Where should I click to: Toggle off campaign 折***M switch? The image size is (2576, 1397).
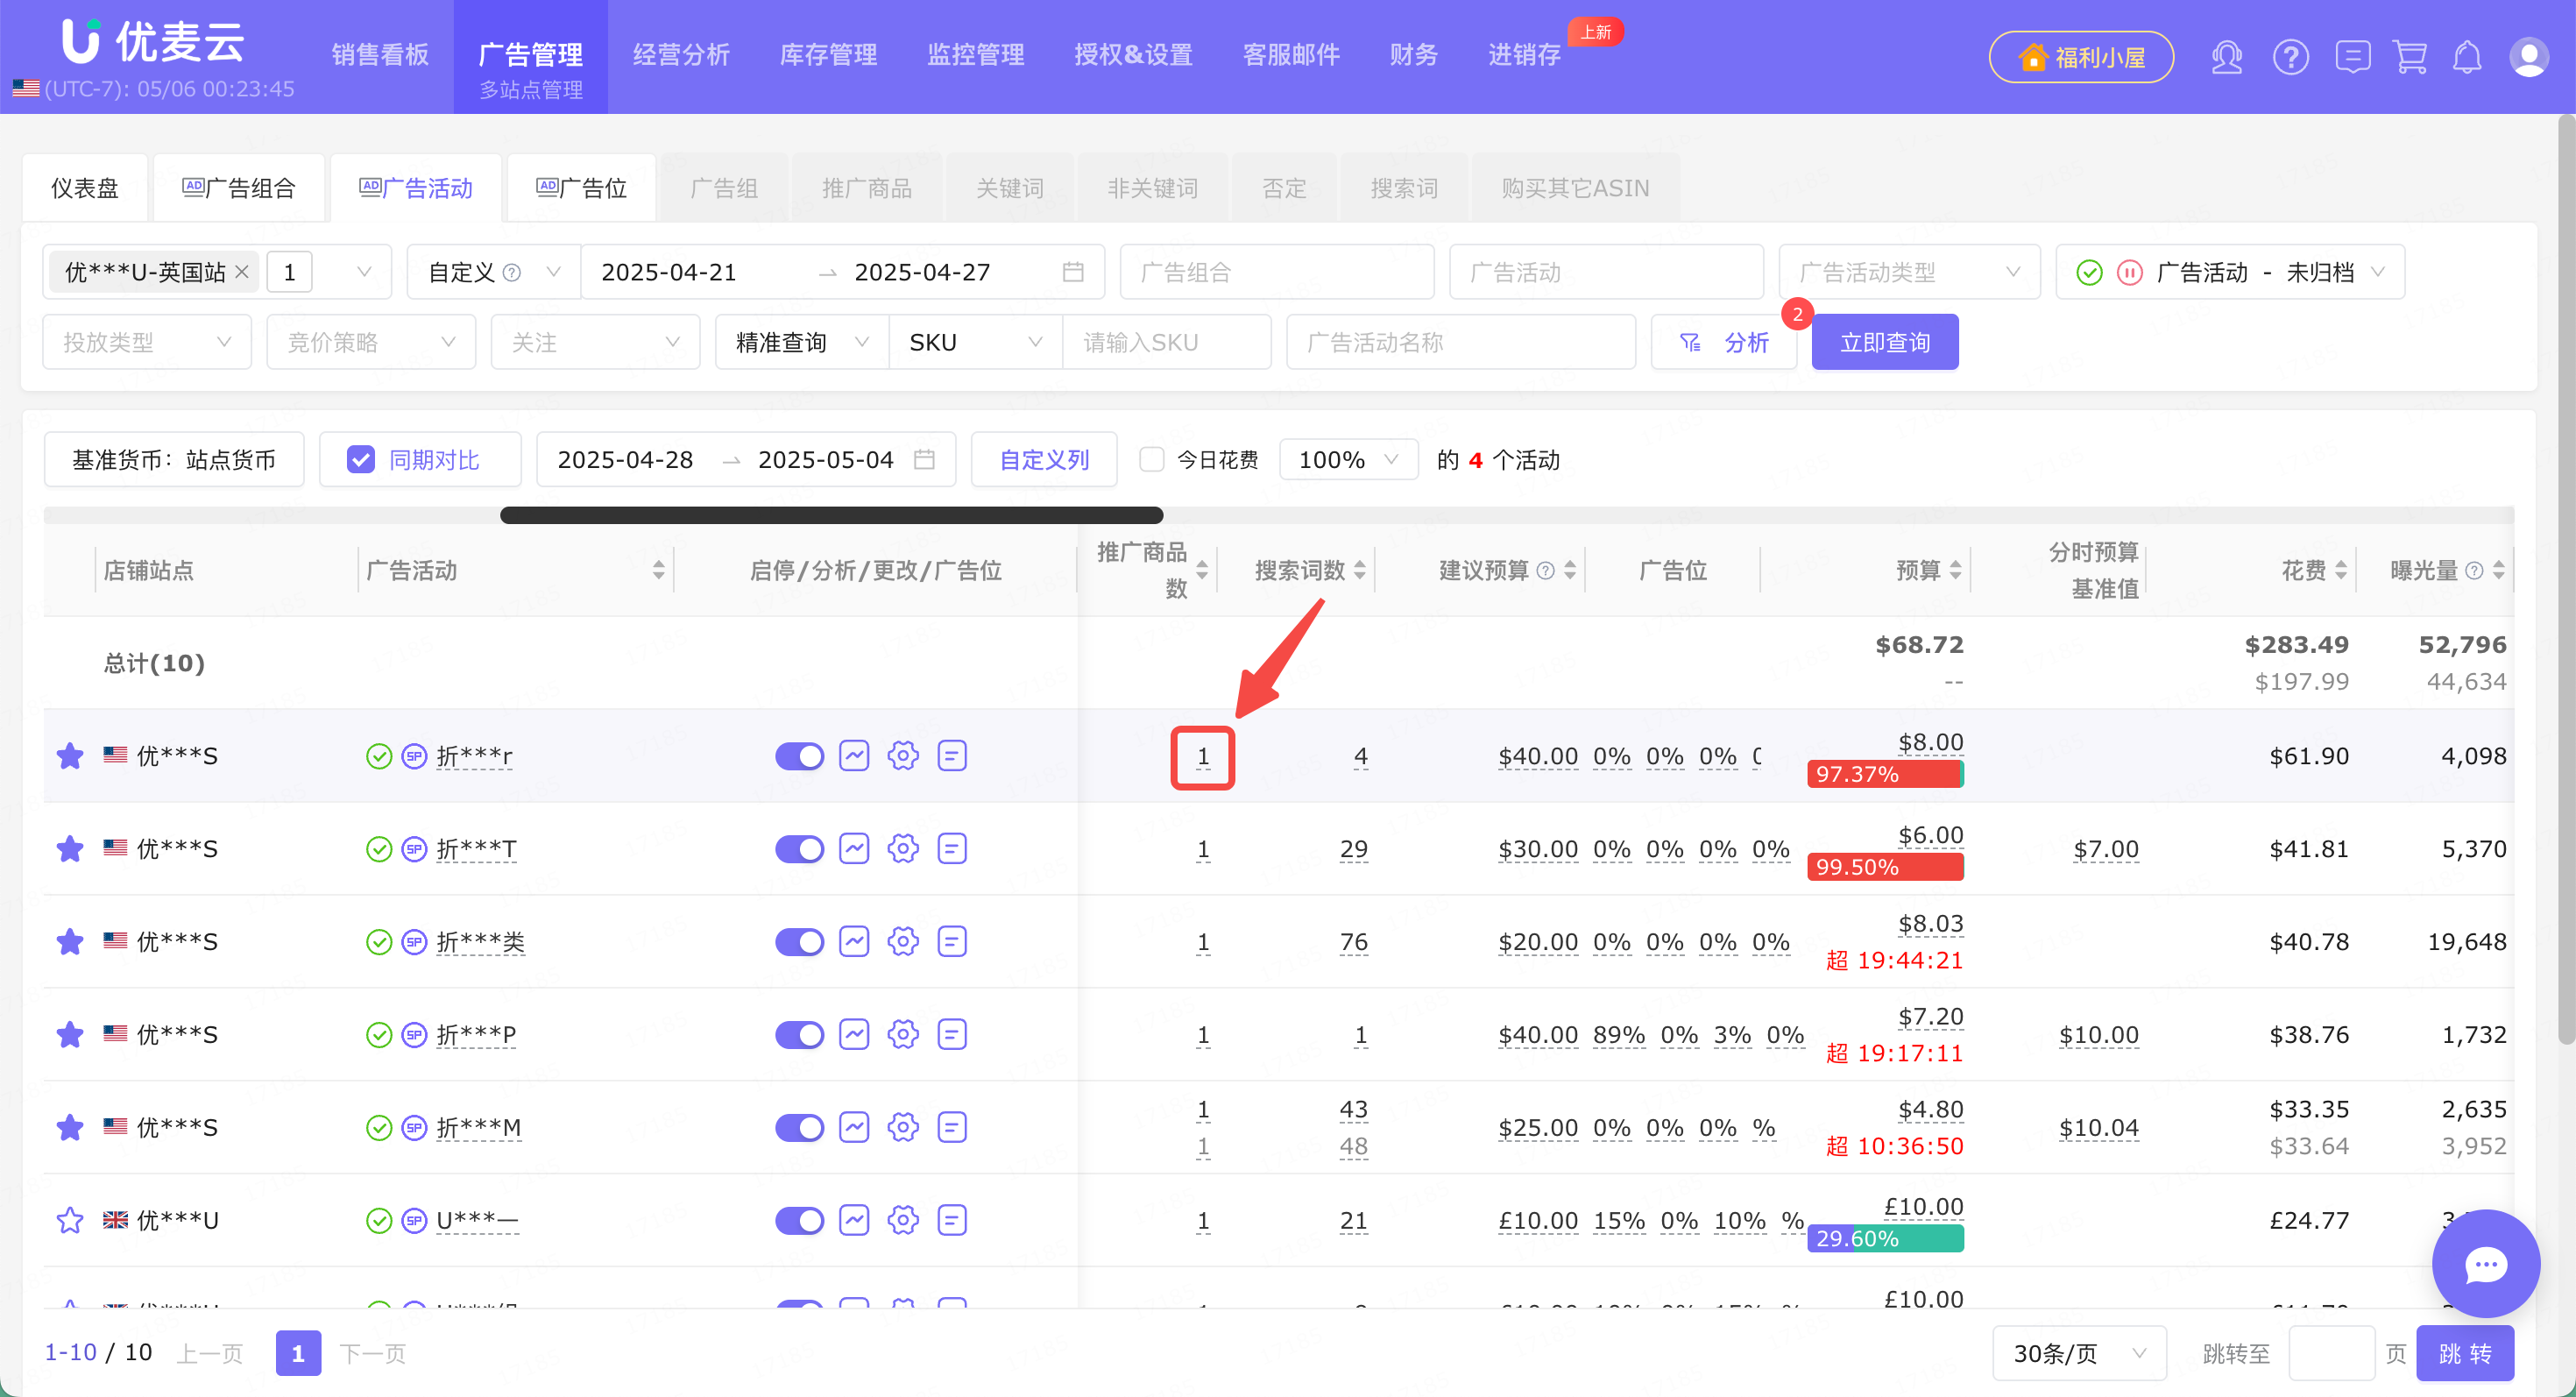(799, 1128)
